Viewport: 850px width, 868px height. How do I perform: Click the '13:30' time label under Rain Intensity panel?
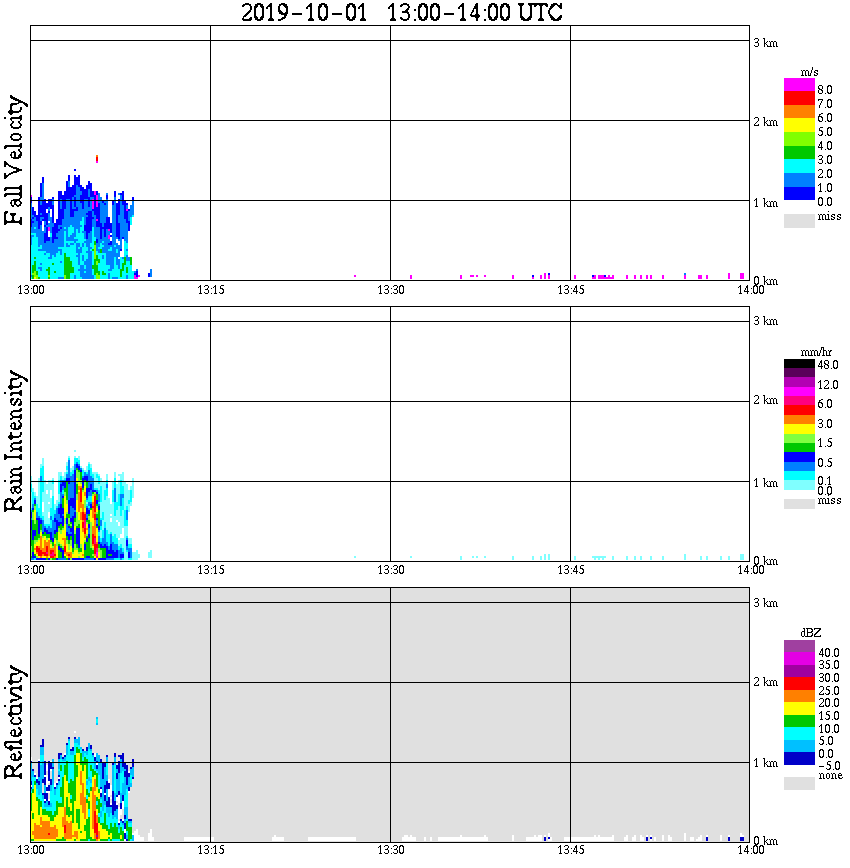click(391, 570)
